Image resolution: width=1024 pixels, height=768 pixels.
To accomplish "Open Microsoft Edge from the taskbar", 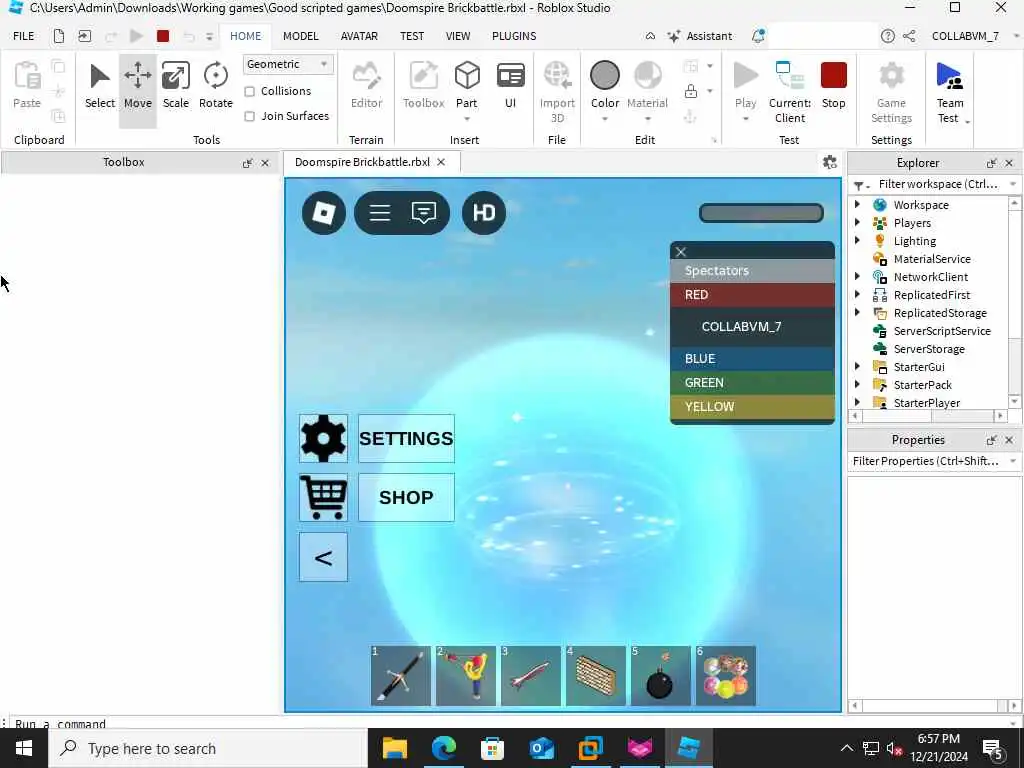I will coord(443,748).
